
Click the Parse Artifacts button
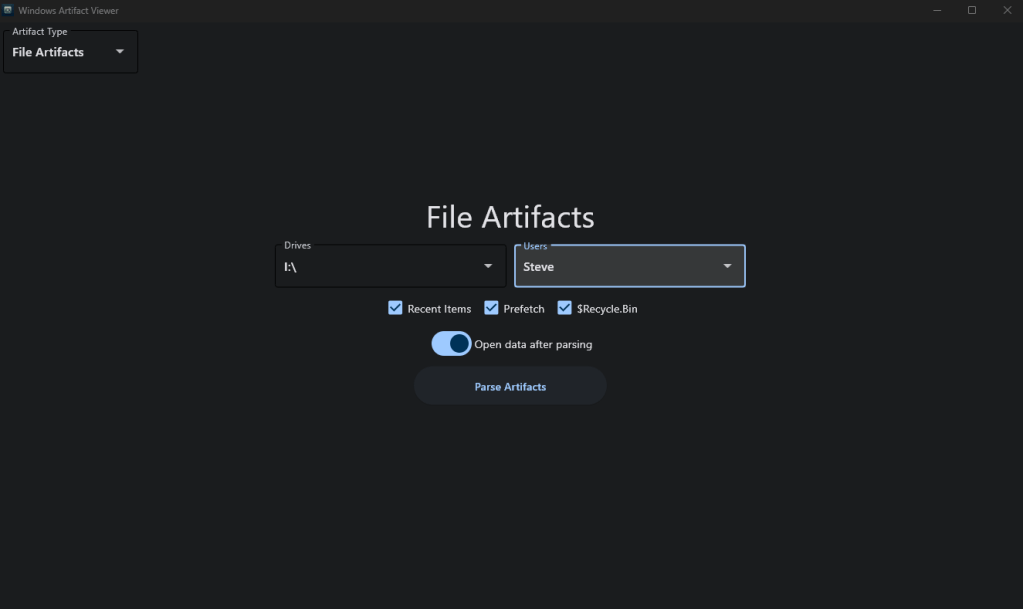pos(510,386)
